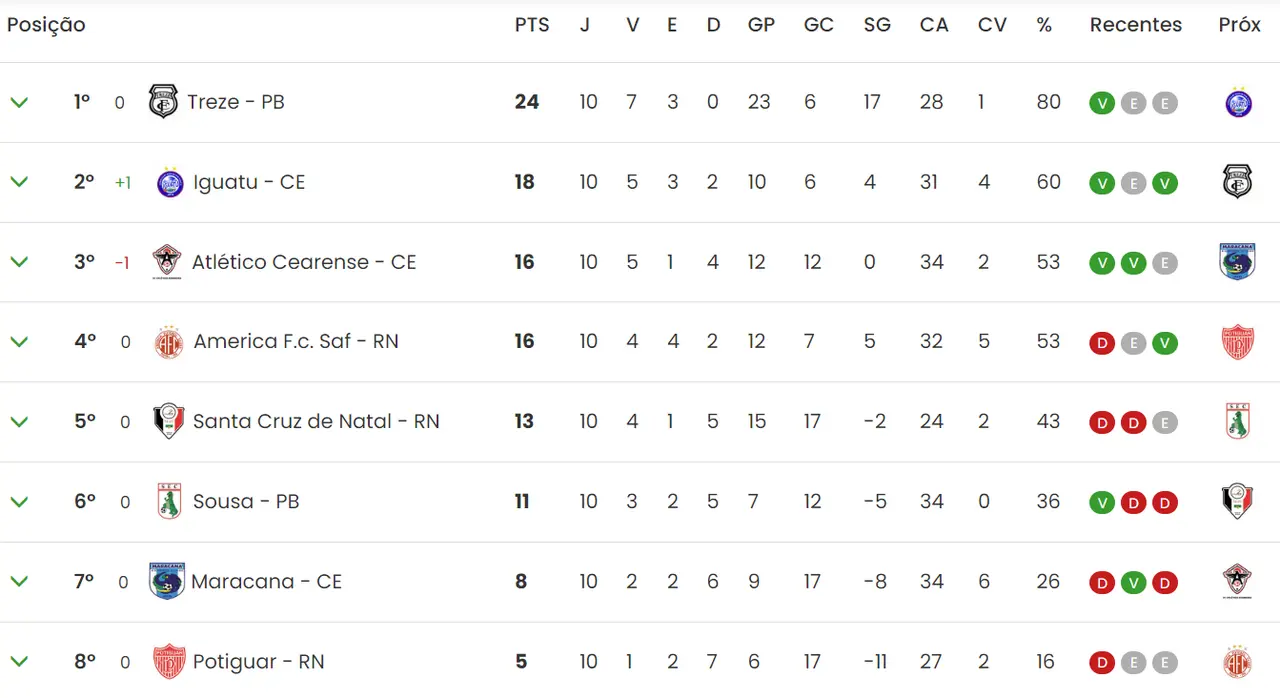The image size is (1280, 698).
Task: Click Treze's green V recent result badge
Action: click(x=1101, y=103)
